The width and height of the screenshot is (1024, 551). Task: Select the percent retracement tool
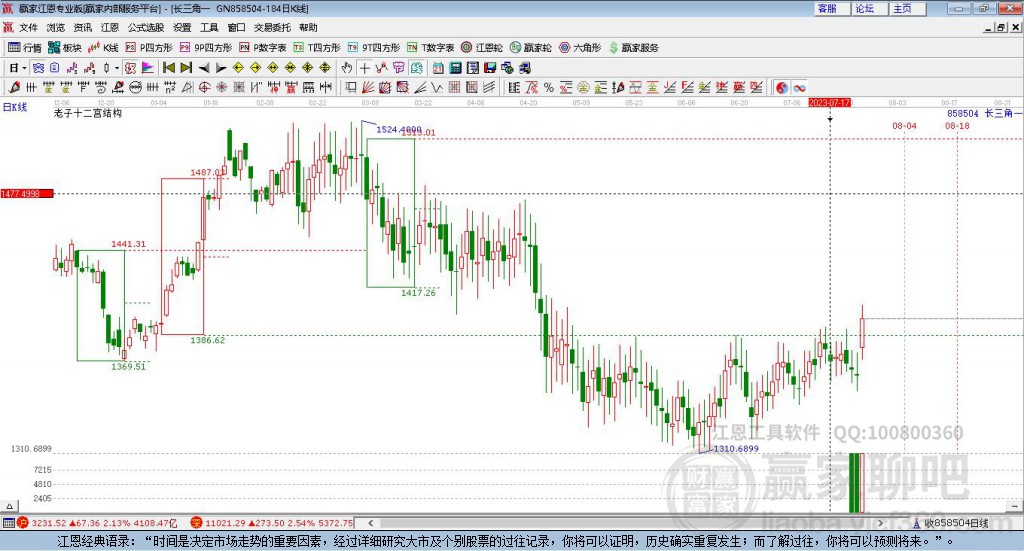pos(549,87)
